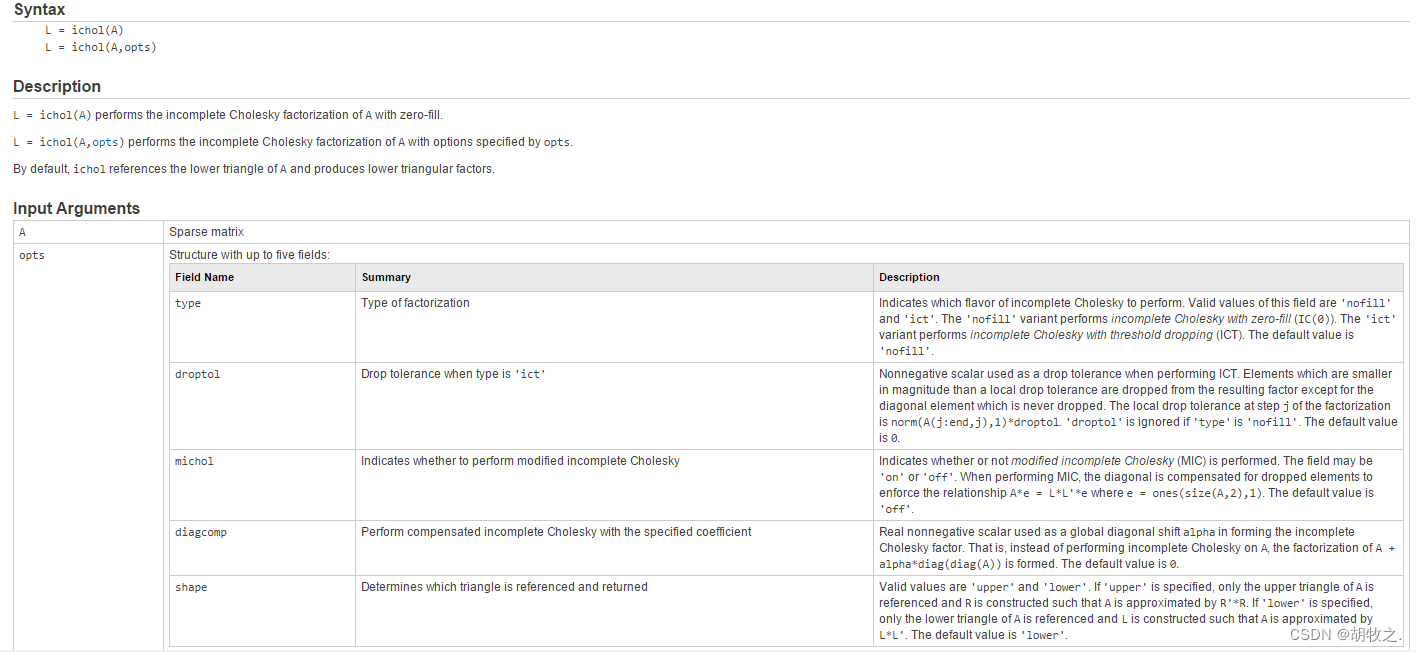Click the Syntax section heading
Image resolution: width=1417 pixels, height=652 pixels.
pyautogui.click(x=40, y=10)
